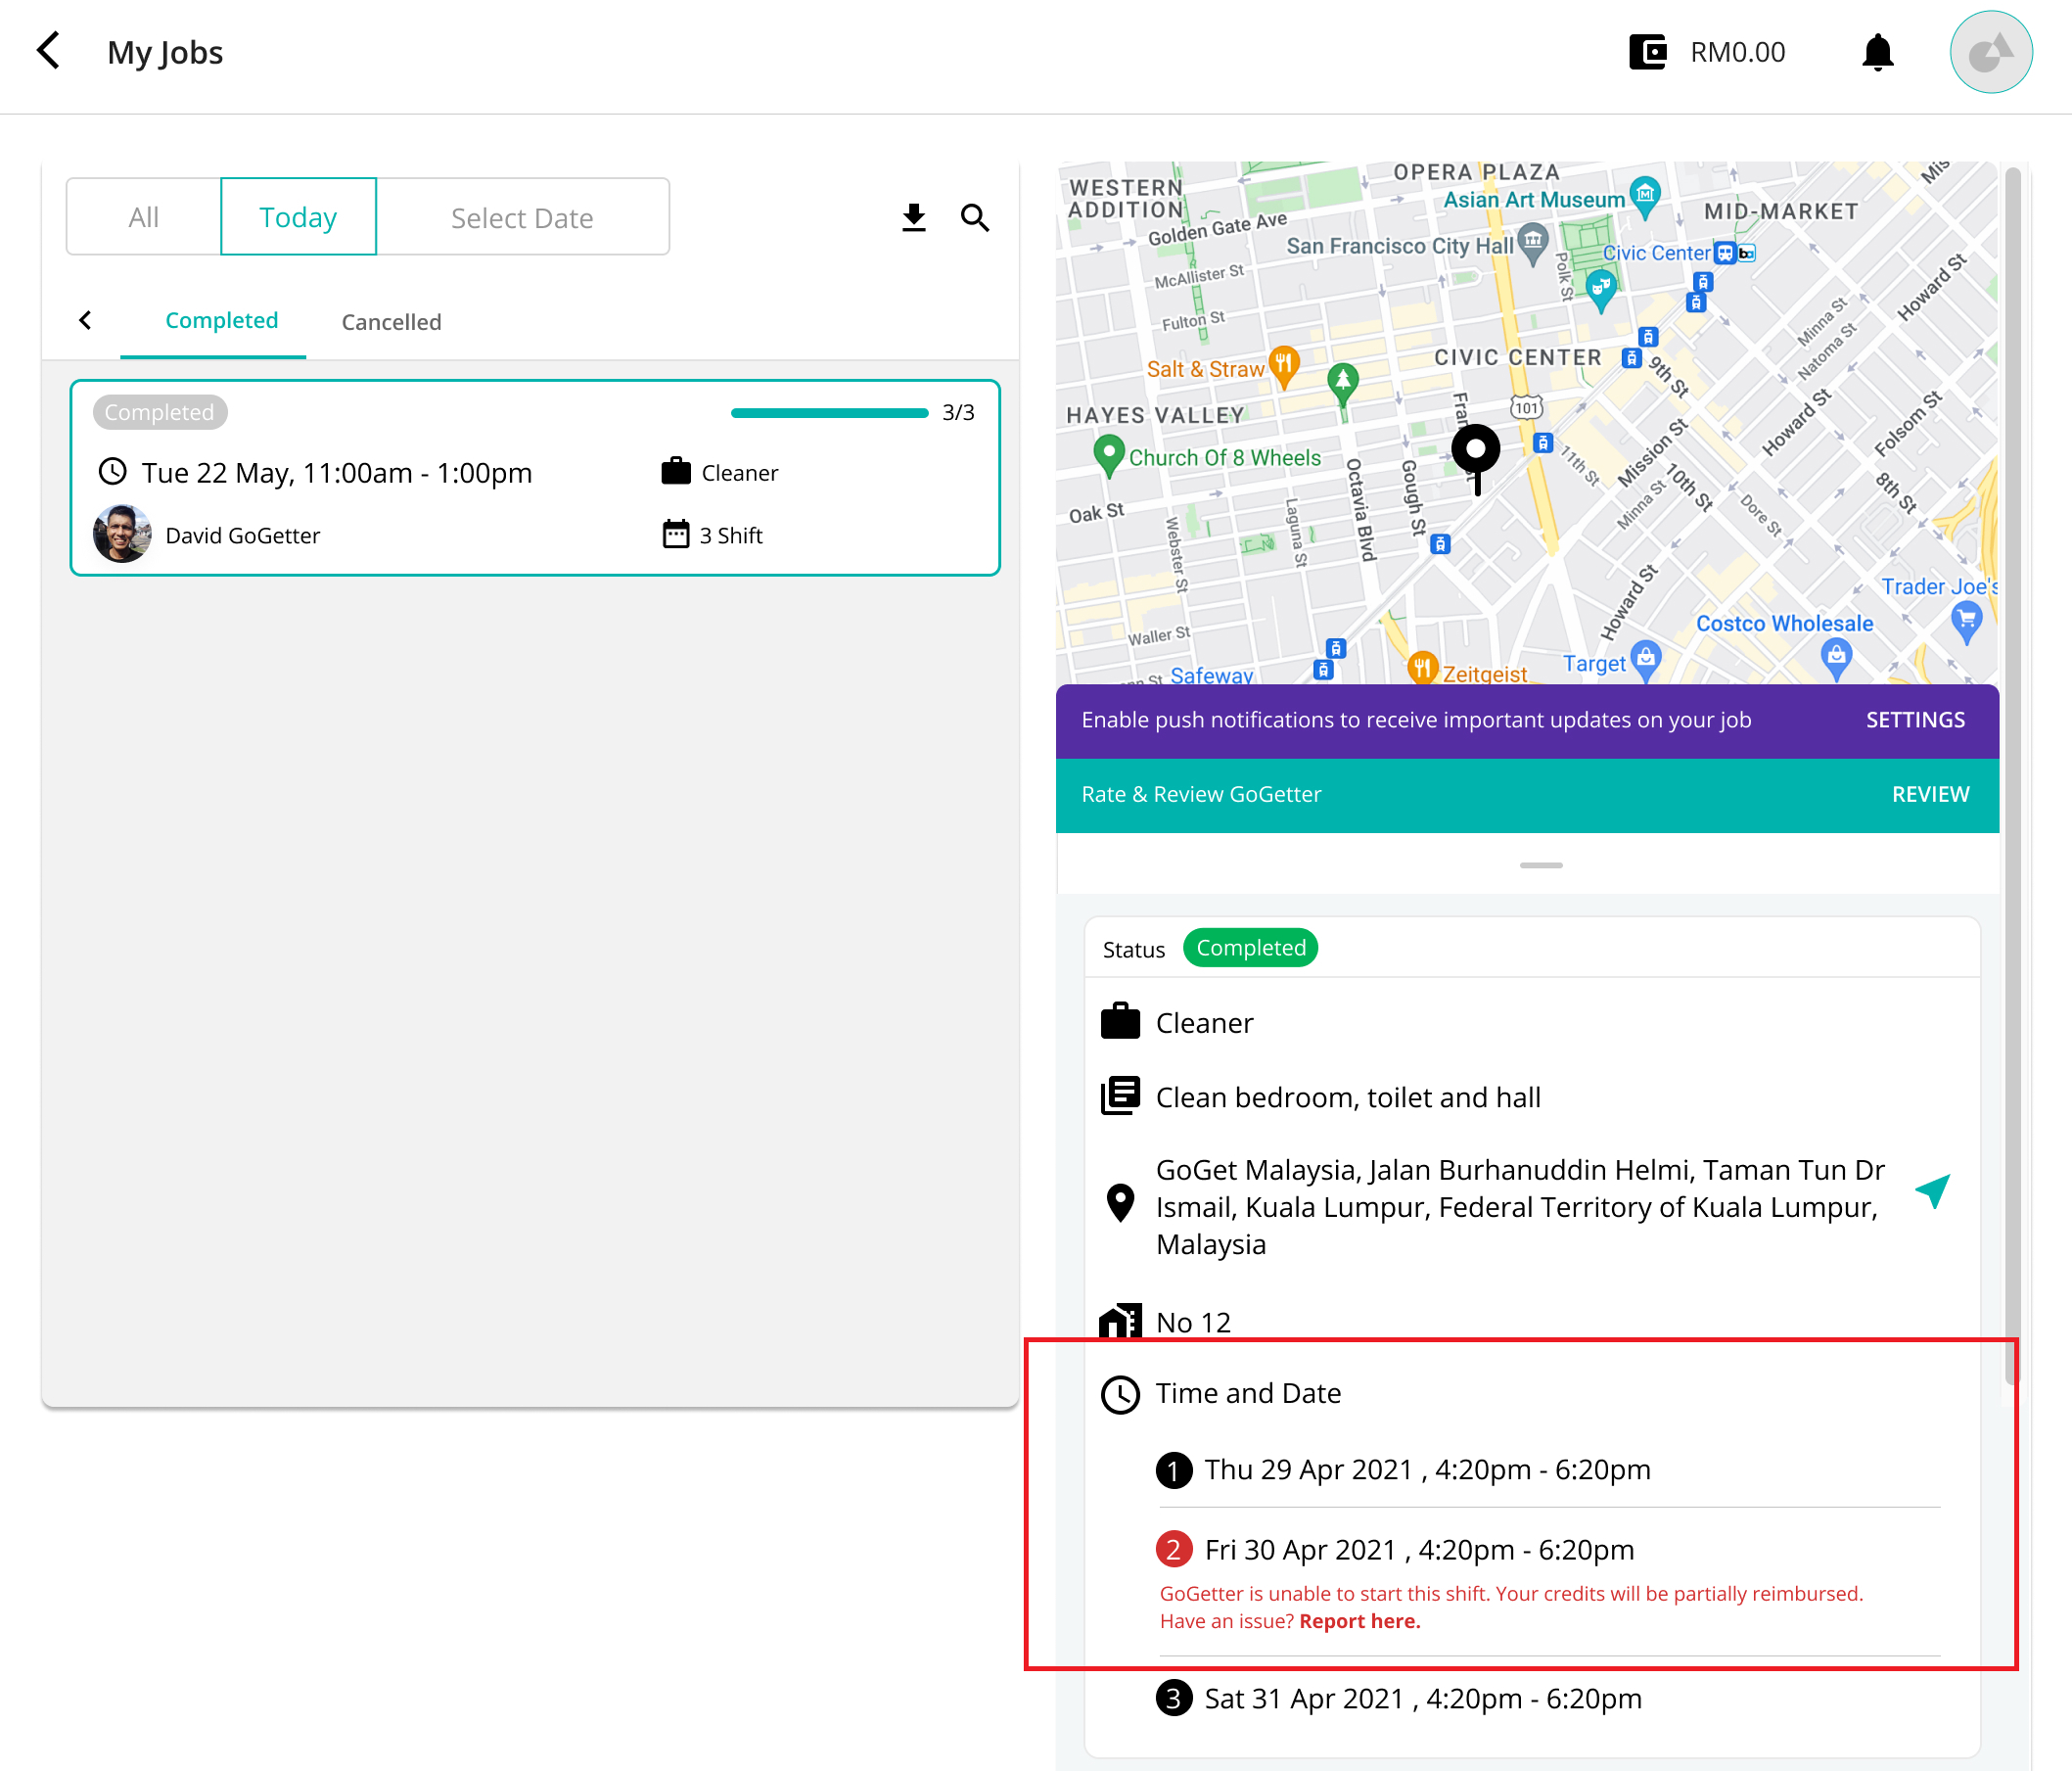2072x1771 pixels.
Task: Click the black location pin on the map
Action: click(1476, 457)
